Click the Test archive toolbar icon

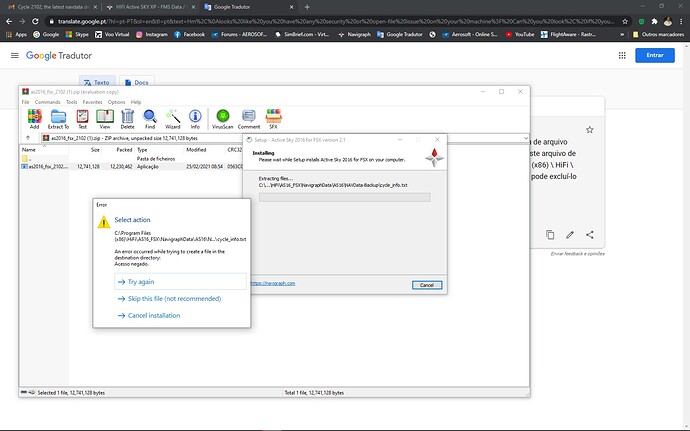coord(82,119)
